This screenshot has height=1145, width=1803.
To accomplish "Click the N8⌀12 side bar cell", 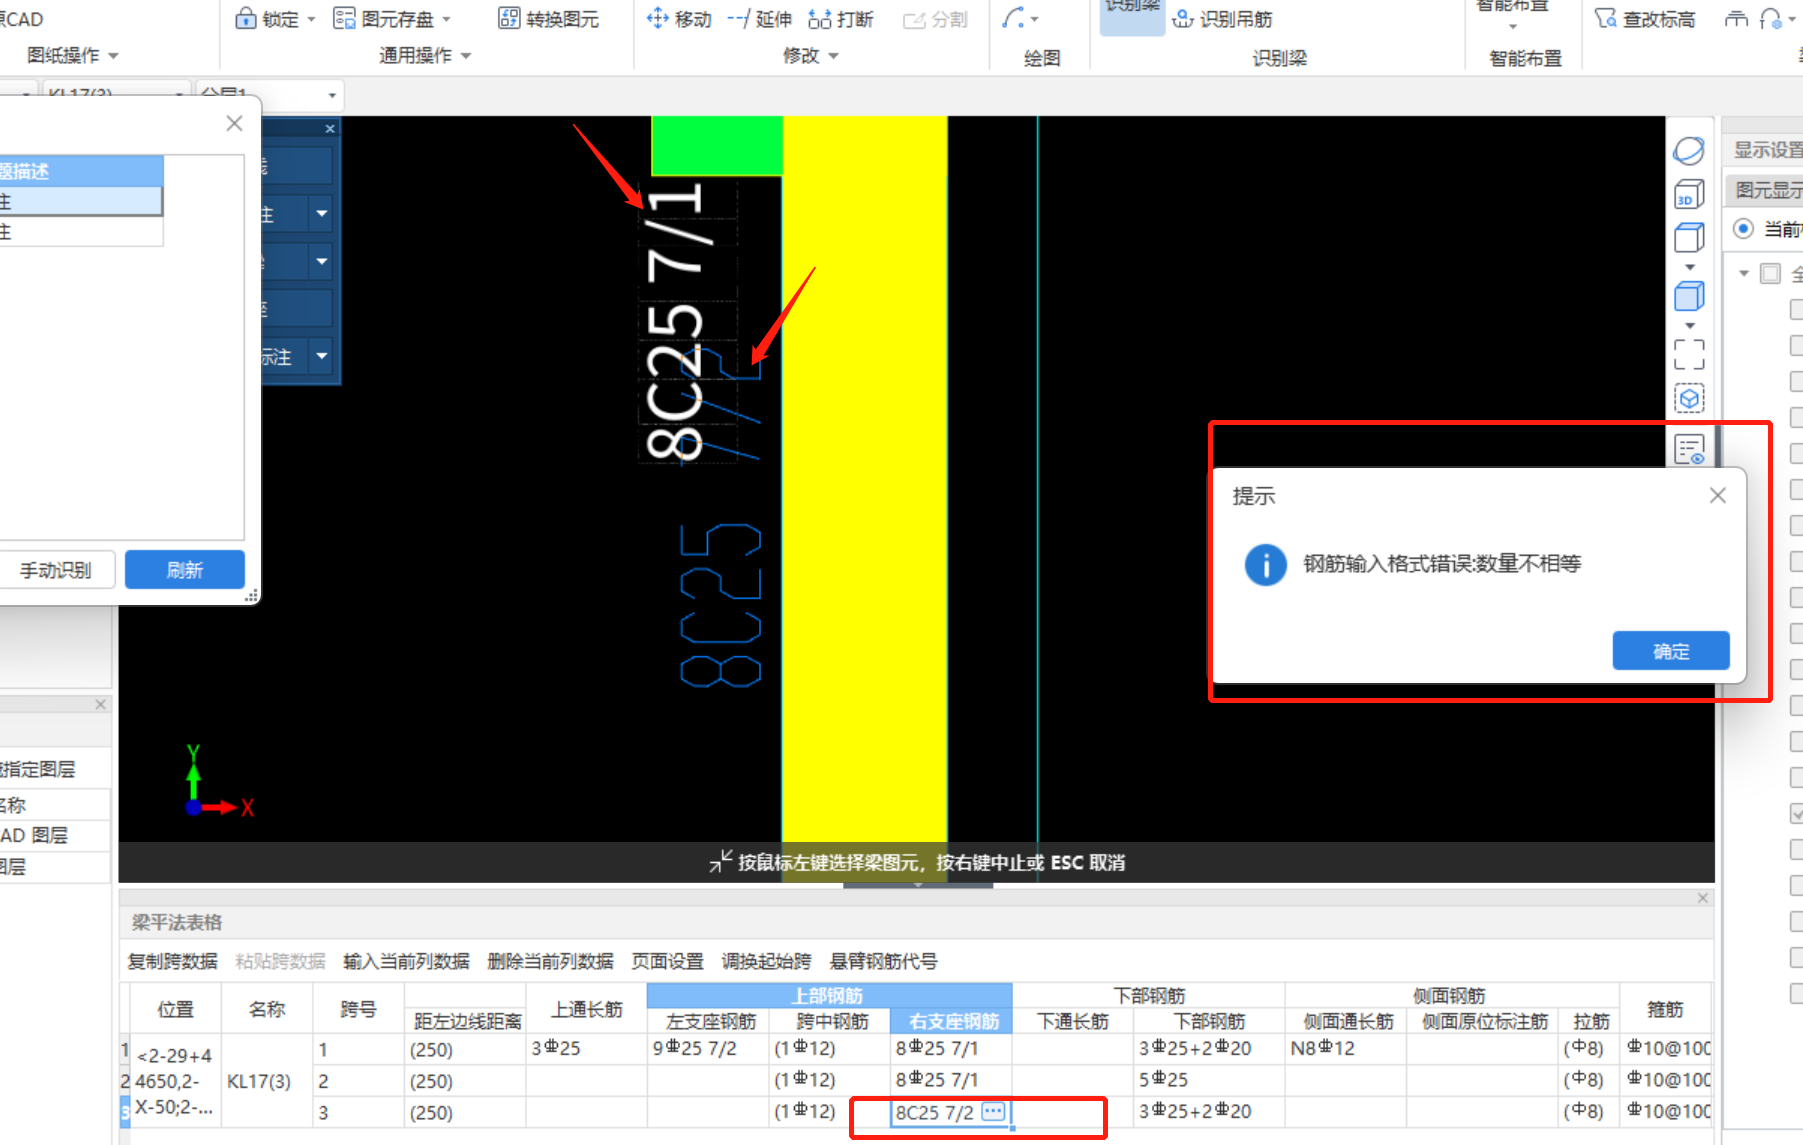I will (1345, 1048).
